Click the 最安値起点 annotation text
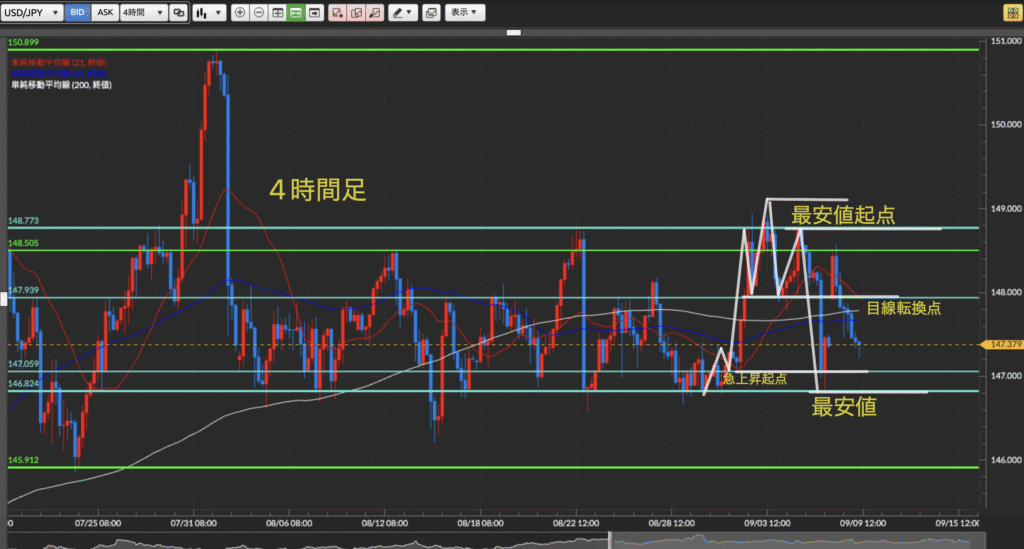Screen dimensions: 1024x549 pos(843,215)
